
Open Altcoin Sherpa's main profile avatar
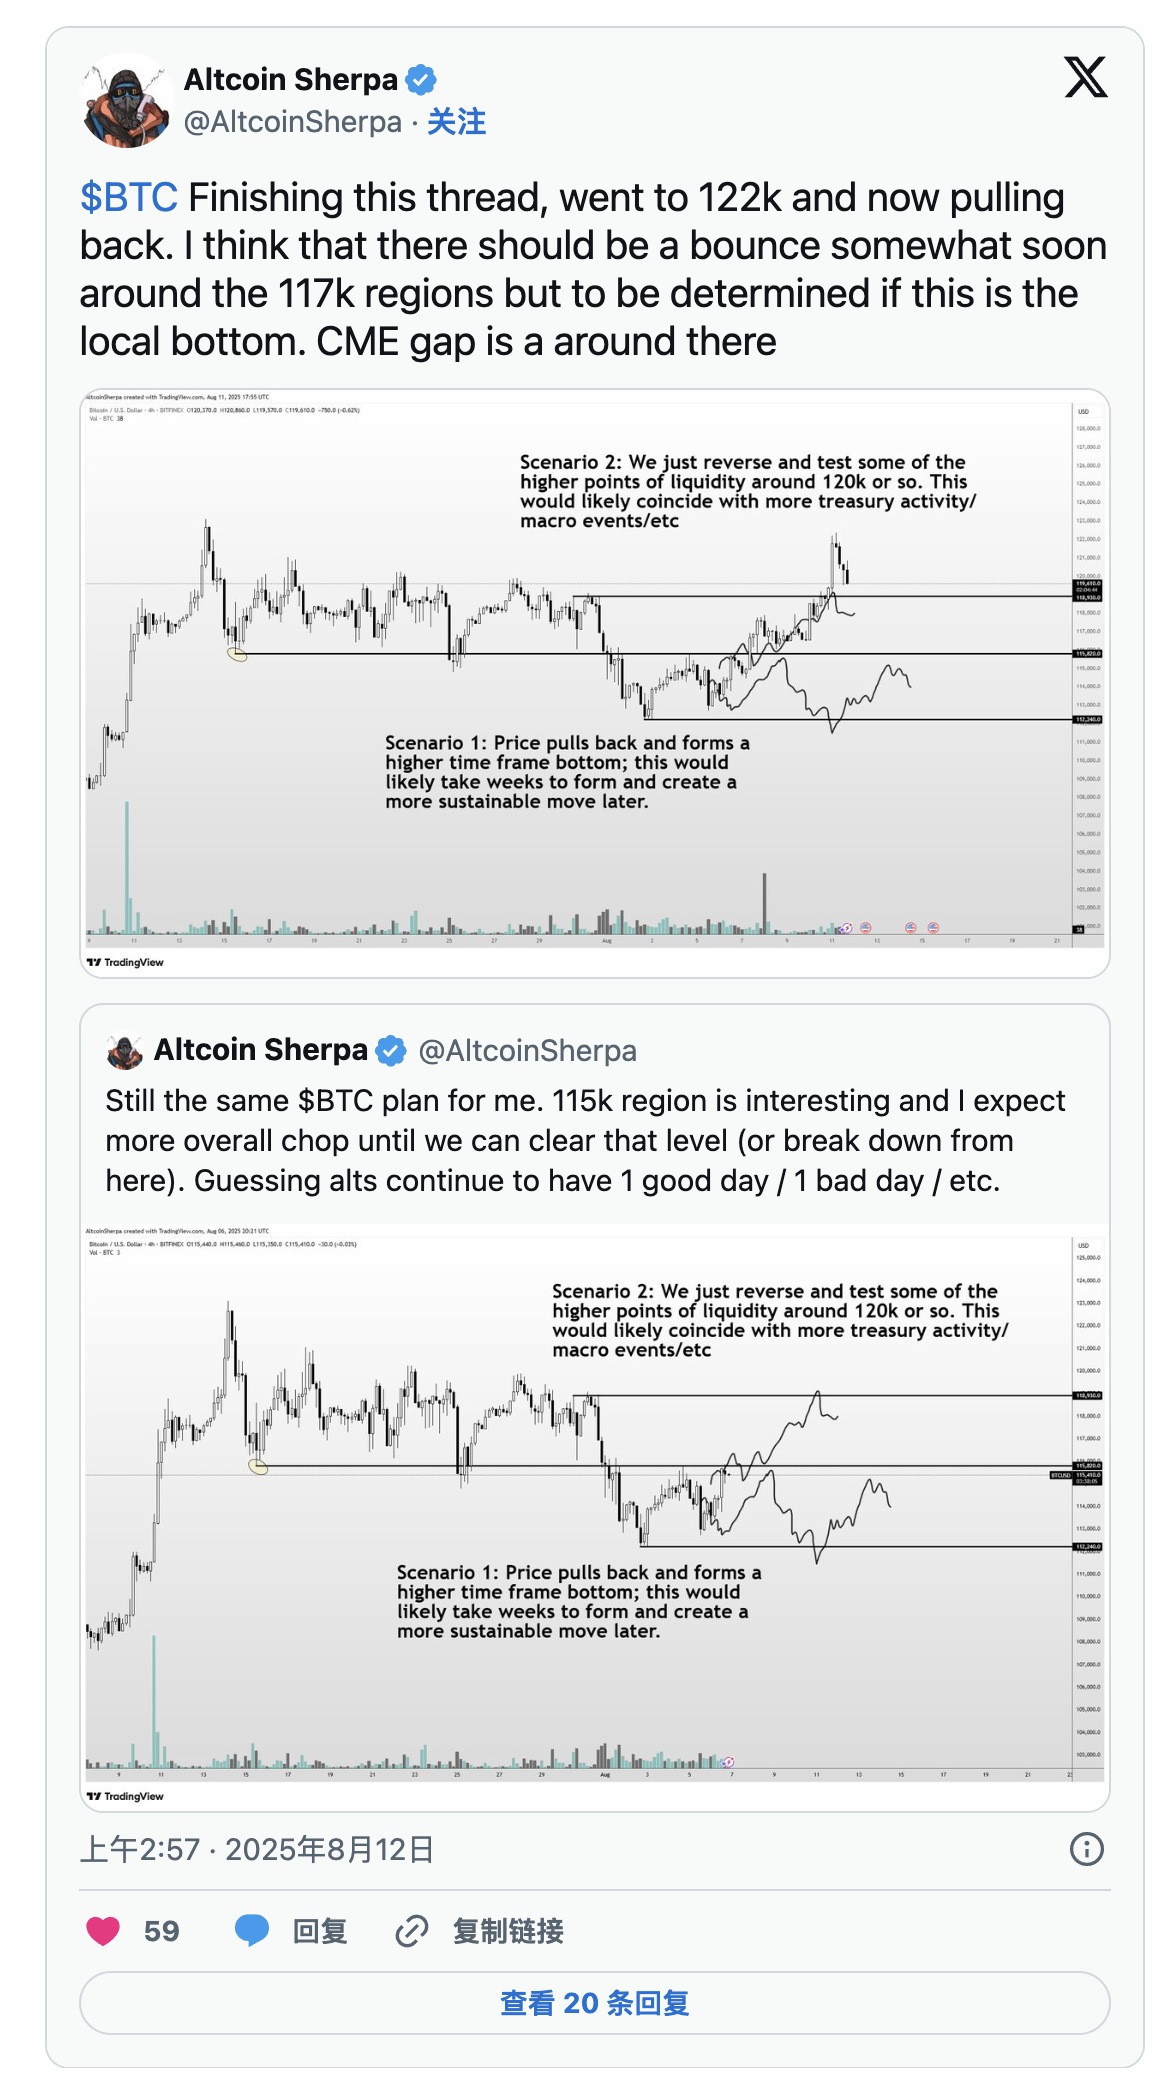(x=127, y=101)
